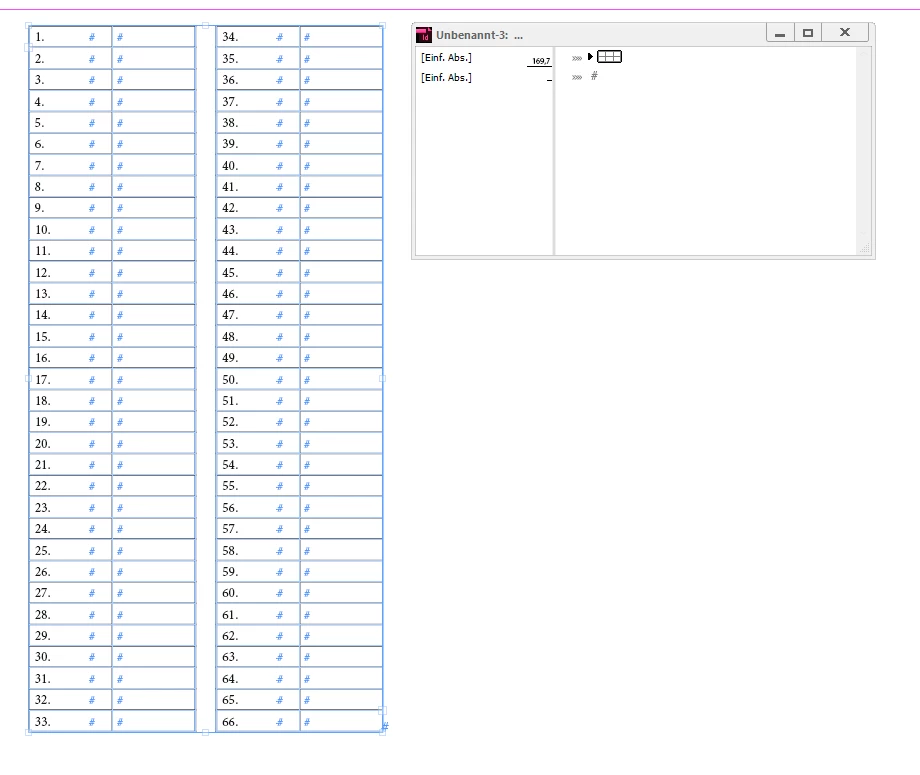Click table cell numbered 64.

[x=258, y=678]
